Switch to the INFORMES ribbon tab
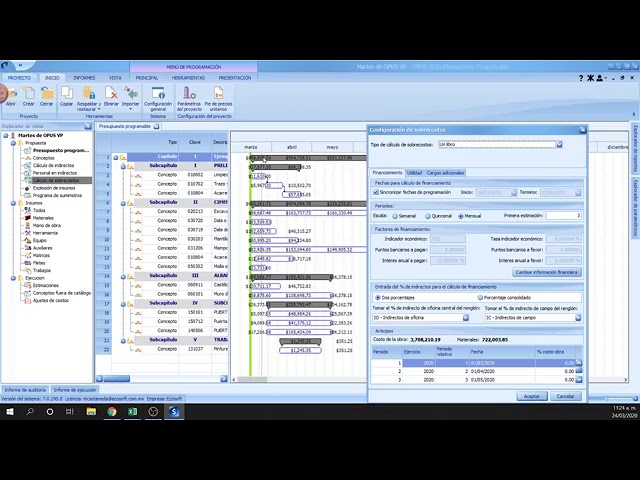640x480 pixels. pyautogui.click(x=84, y=78)
